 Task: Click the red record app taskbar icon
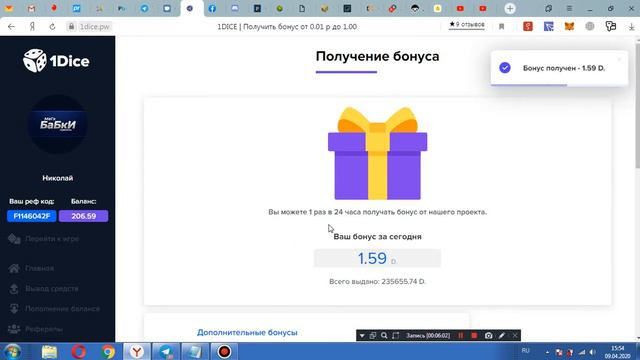tap(224, 351)
